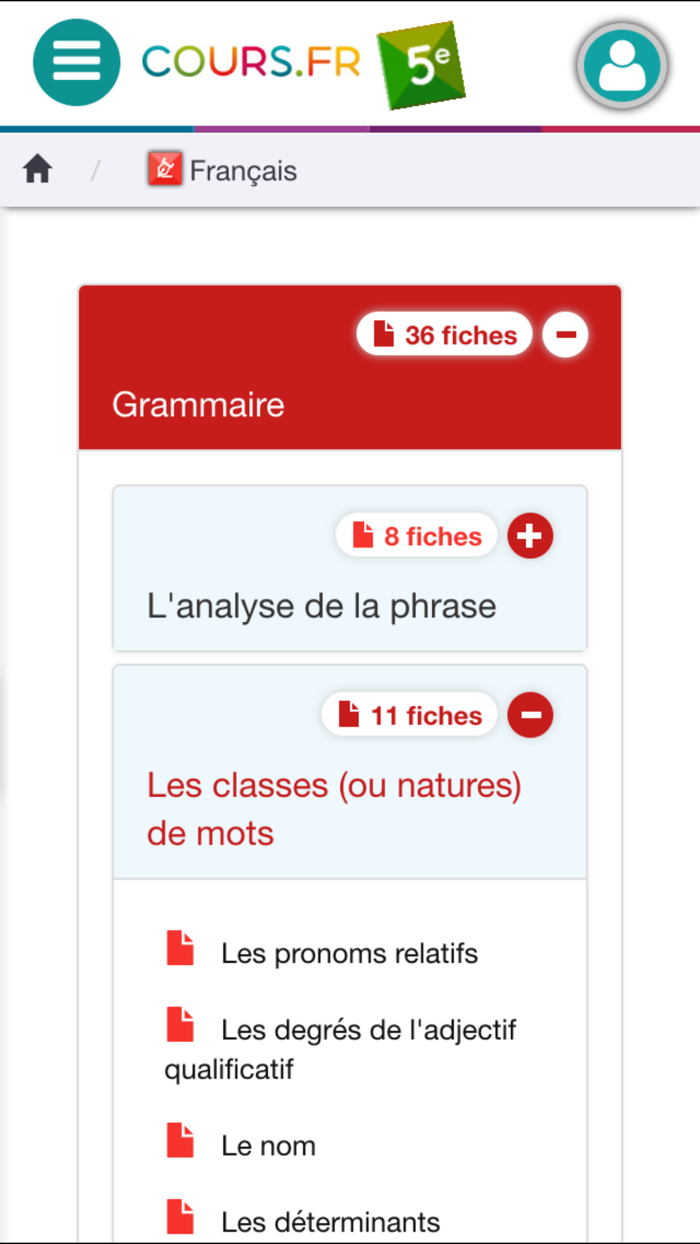Click the document icon beside Le nom
Image resolution: width=700 pixels, height=1244 pixels.
[180, 1139]
